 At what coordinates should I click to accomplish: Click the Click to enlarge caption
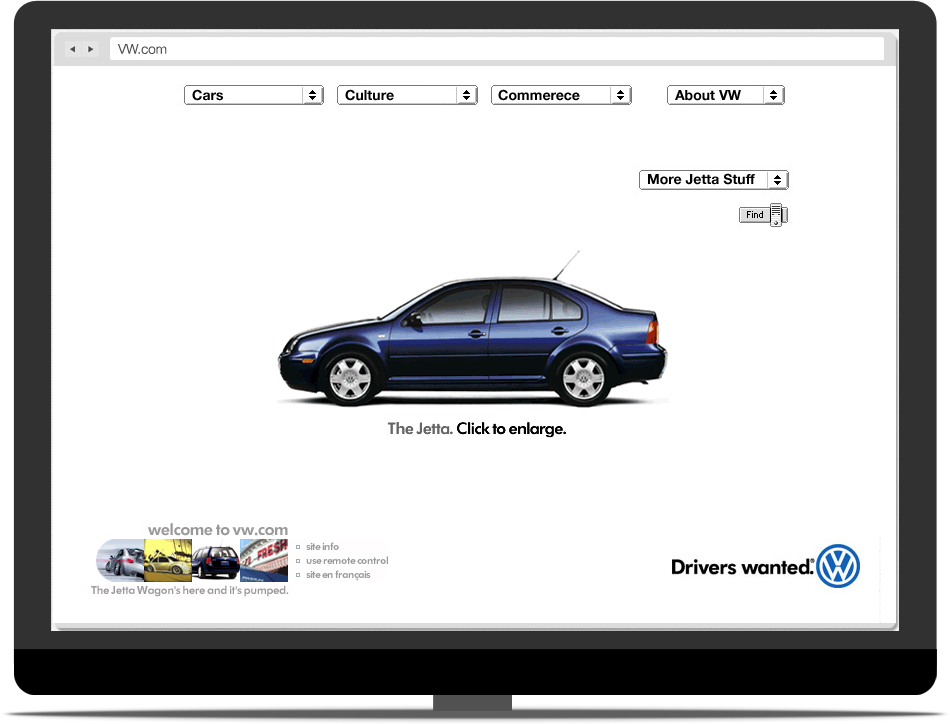pos(511,429)
